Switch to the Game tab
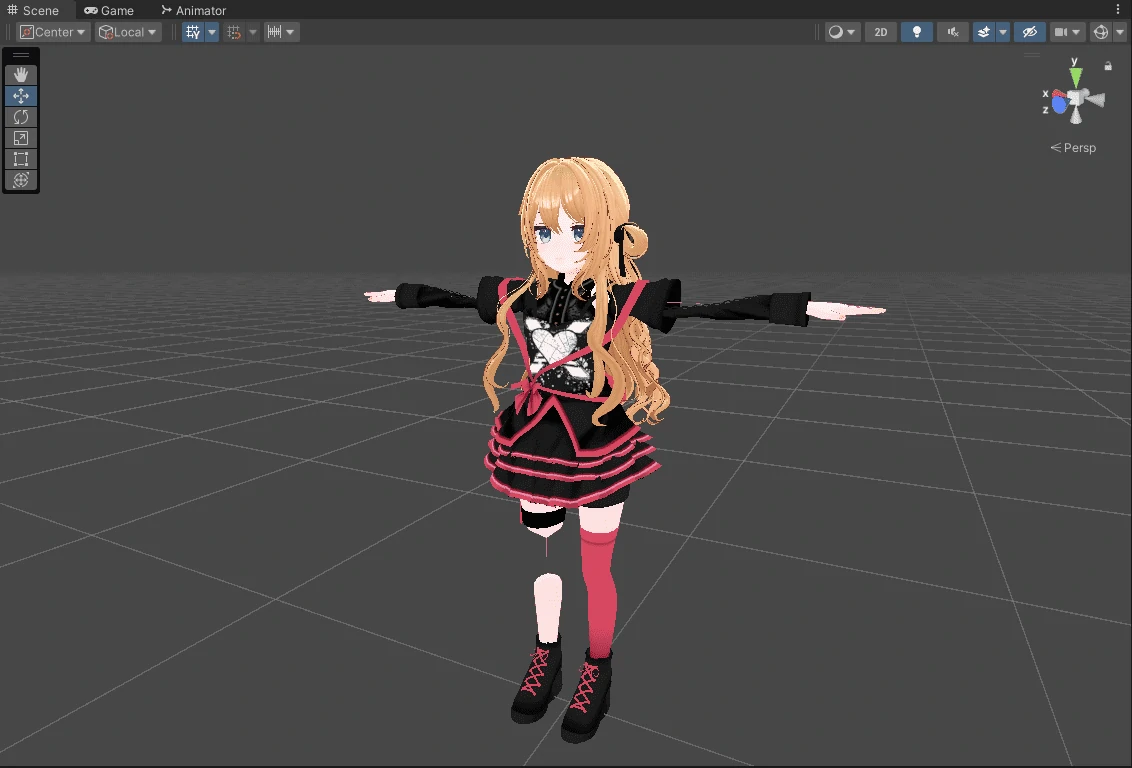1132x768 pixels. point(109,10)
